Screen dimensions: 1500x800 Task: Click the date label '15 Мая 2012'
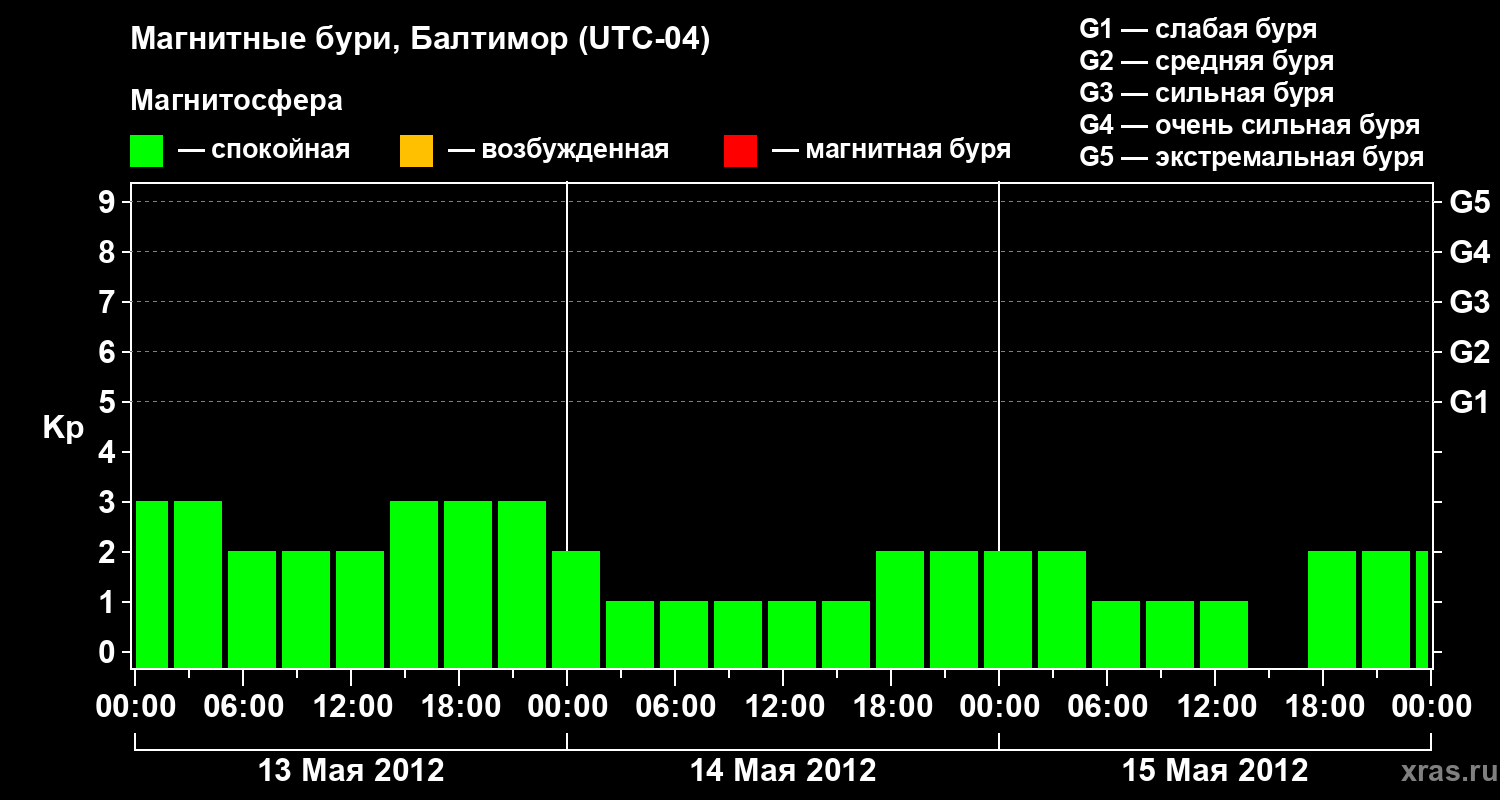point(1215,771)
